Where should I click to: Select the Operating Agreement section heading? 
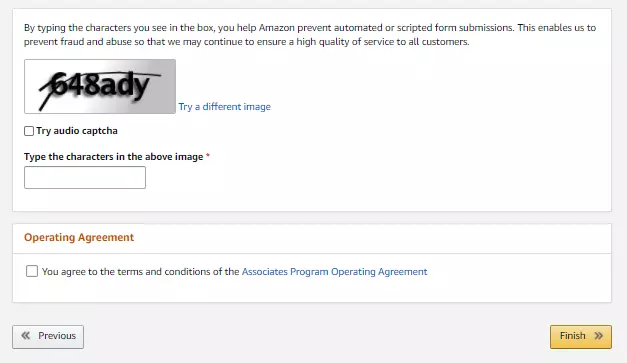79,237
